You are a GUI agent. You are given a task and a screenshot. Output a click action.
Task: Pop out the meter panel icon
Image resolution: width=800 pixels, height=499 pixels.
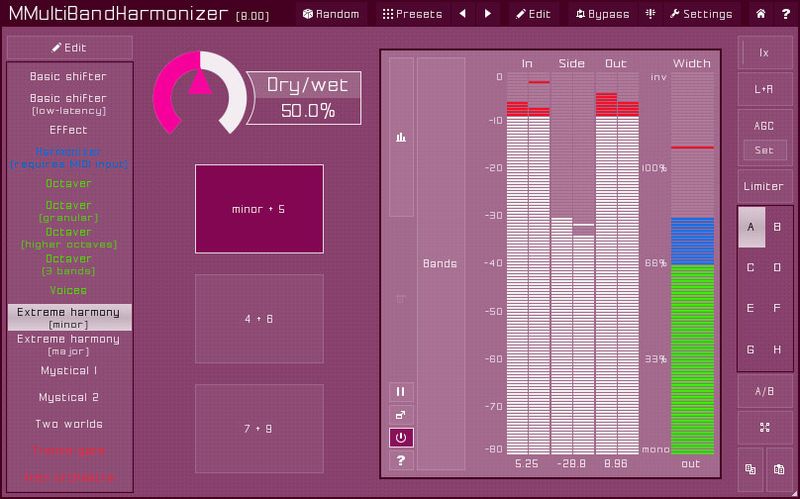401,415
